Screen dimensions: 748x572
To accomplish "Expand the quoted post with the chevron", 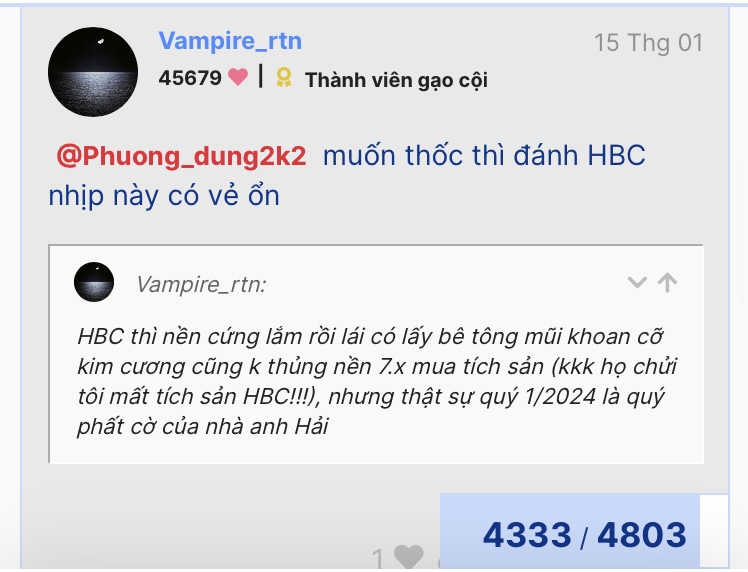I will tap(637, 282).
